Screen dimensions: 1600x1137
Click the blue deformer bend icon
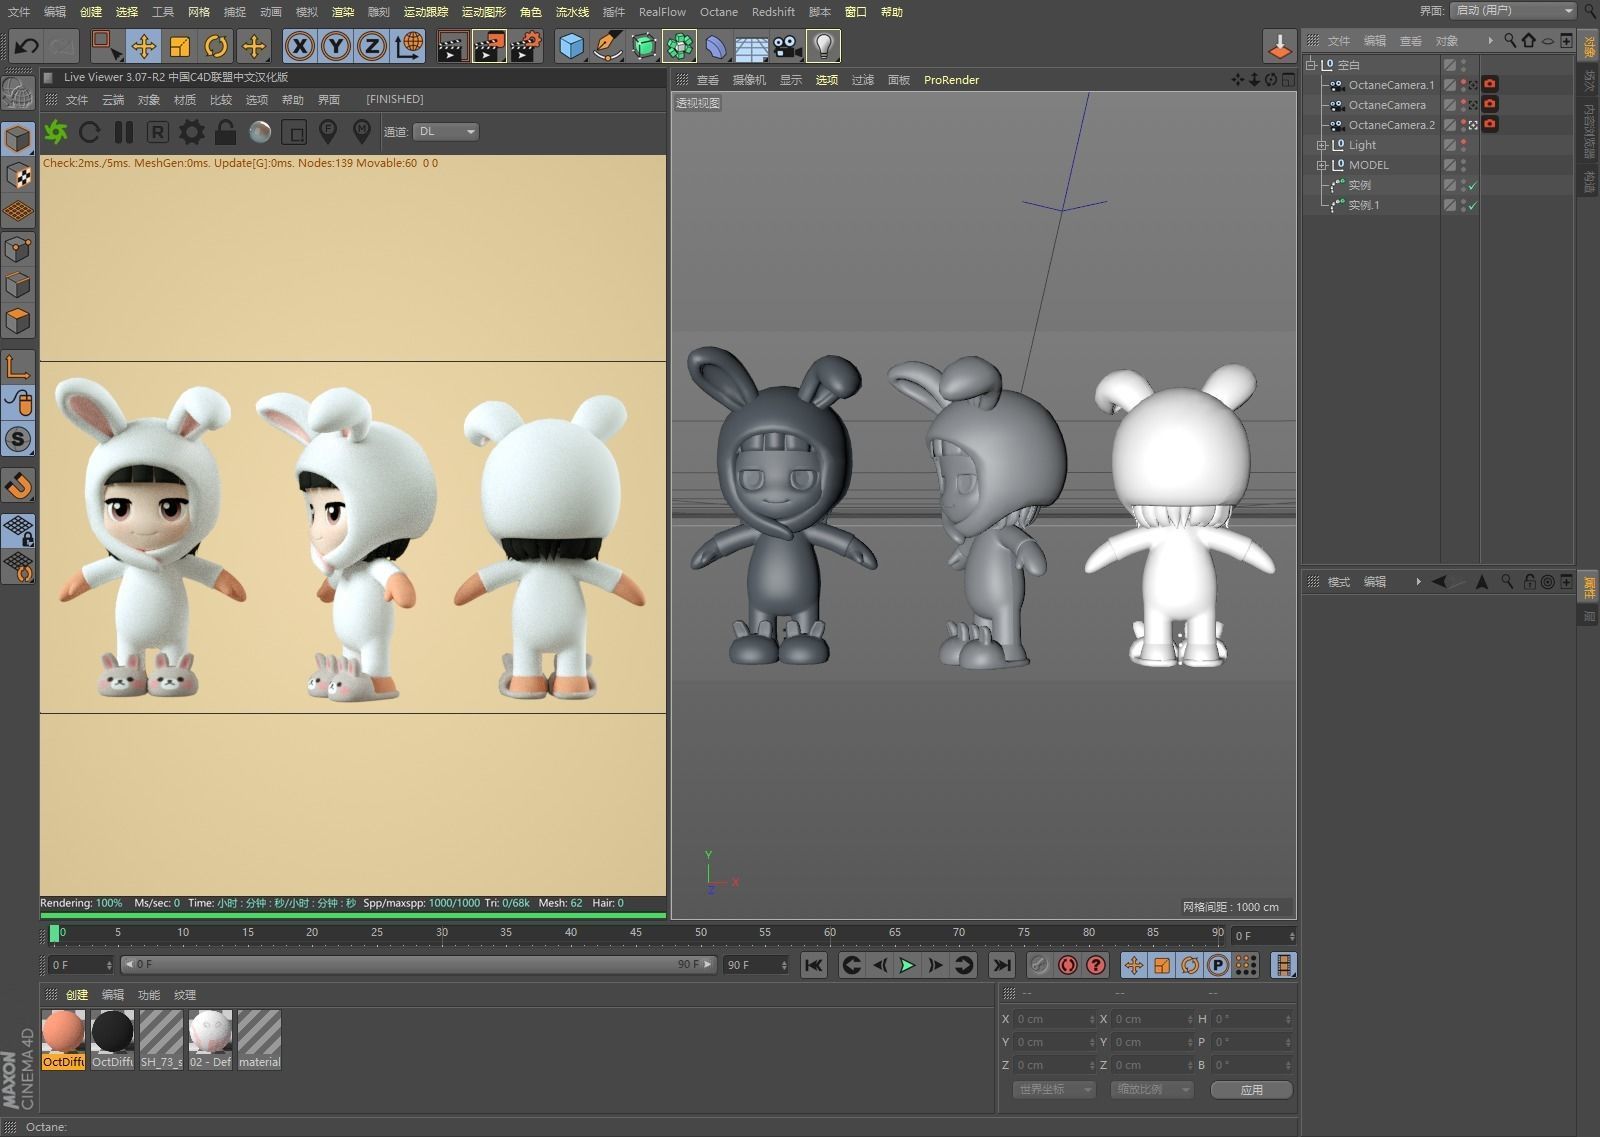point(716,46)
